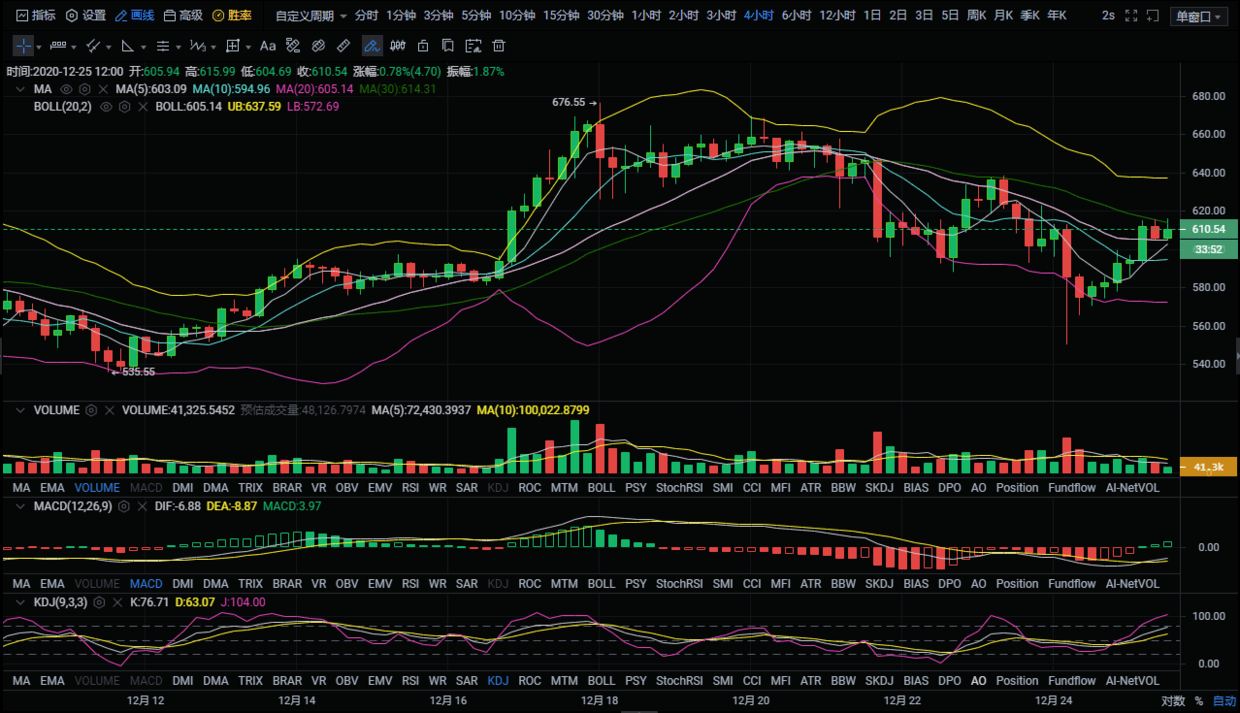
Task: Click the 指标 indicators button
Action: point(35,16)
